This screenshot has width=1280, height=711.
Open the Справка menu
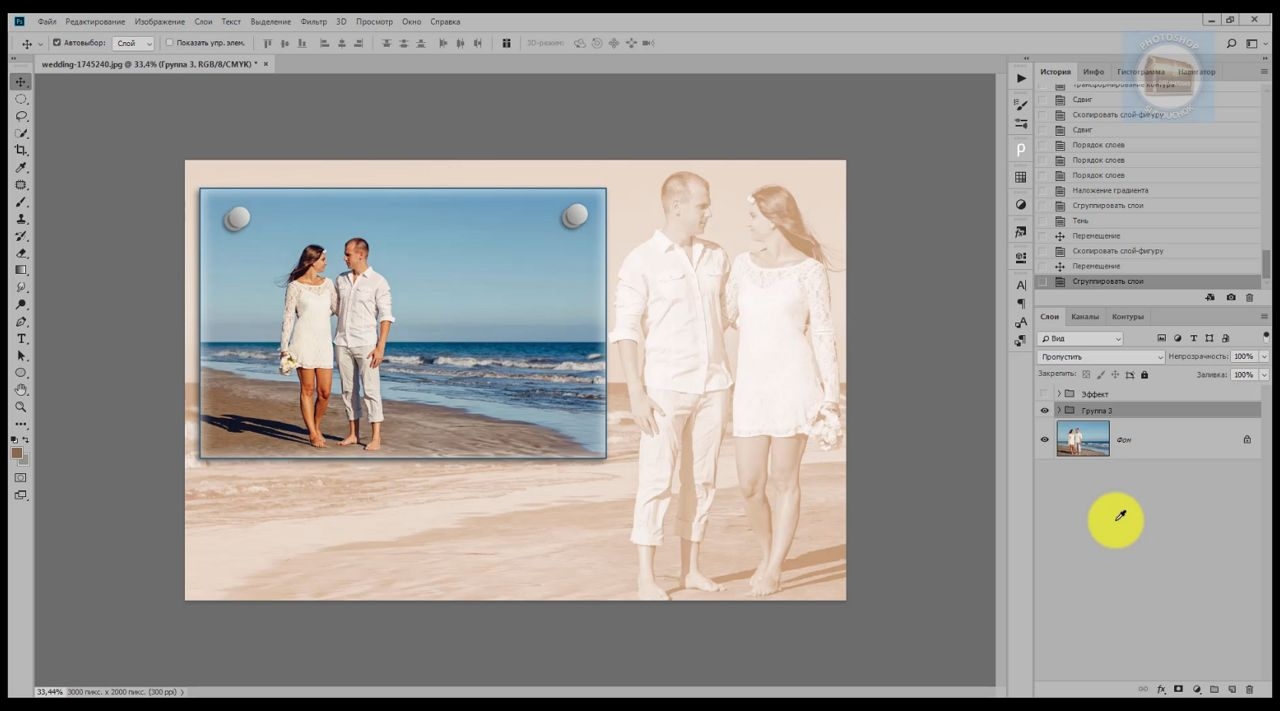445,21
